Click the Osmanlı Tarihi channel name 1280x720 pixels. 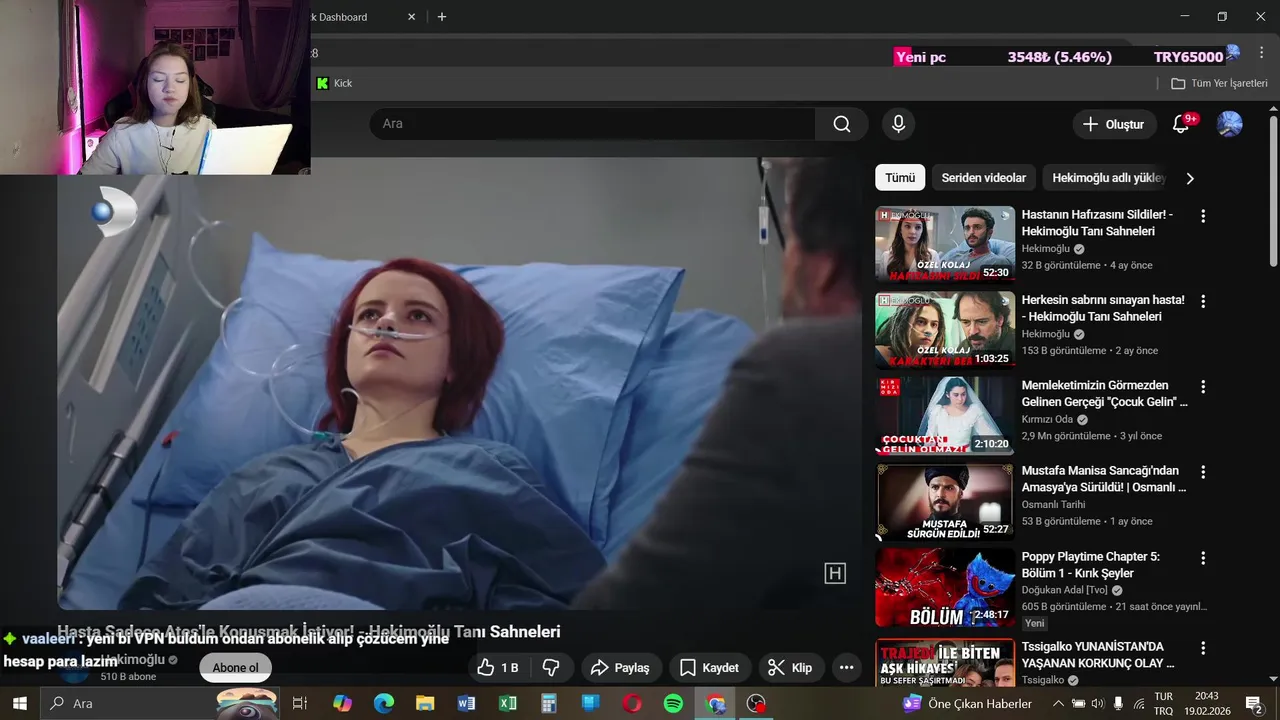point(1053,505)
